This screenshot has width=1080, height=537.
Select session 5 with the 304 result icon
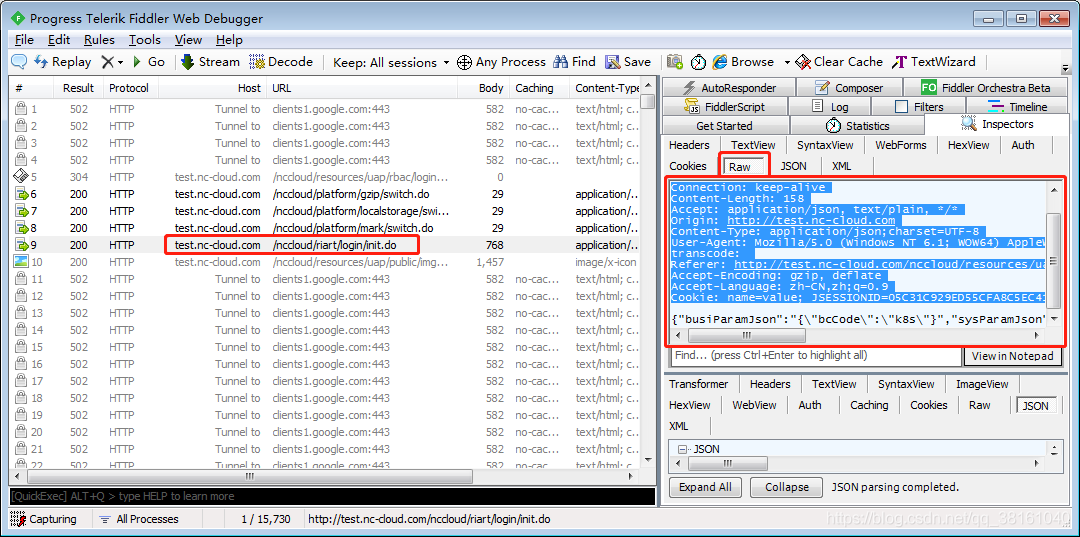(x=21, y=177)
